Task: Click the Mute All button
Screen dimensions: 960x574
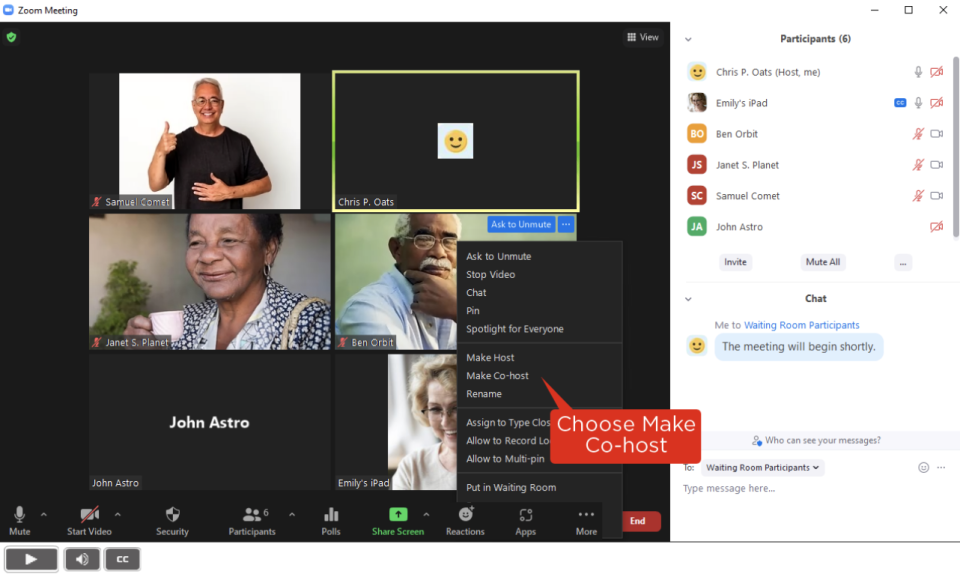Action: [823, 262]
